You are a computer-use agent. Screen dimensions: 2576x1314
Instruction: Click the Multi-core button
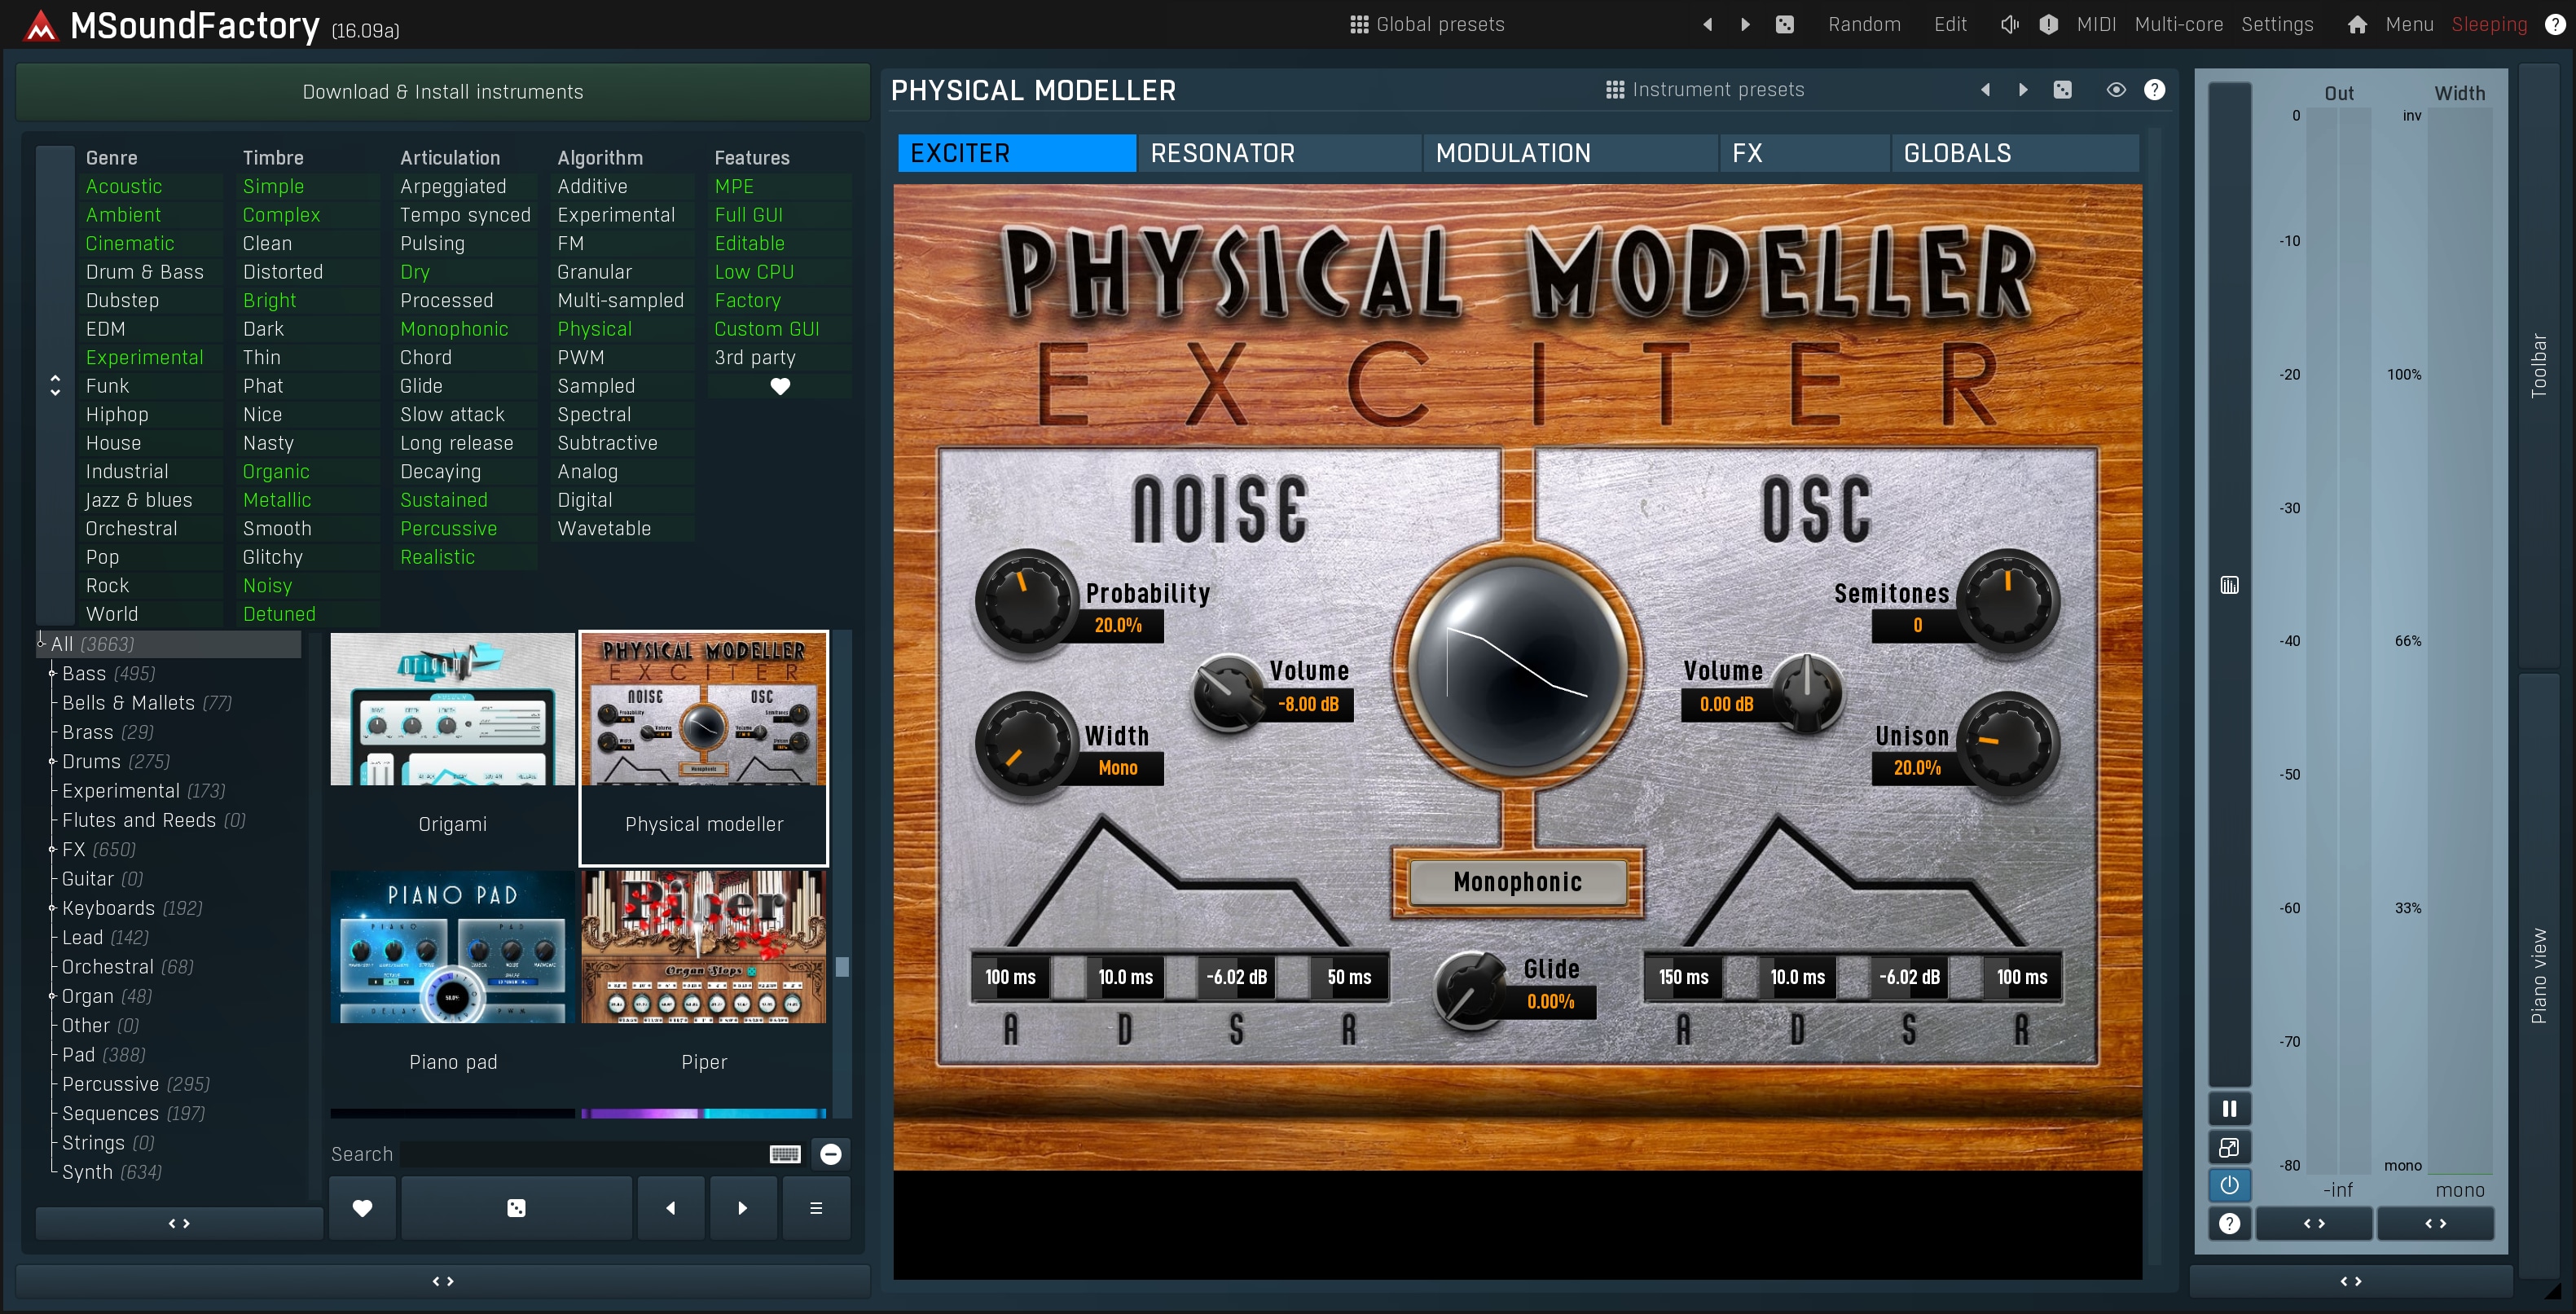(x=2179, y=24)
